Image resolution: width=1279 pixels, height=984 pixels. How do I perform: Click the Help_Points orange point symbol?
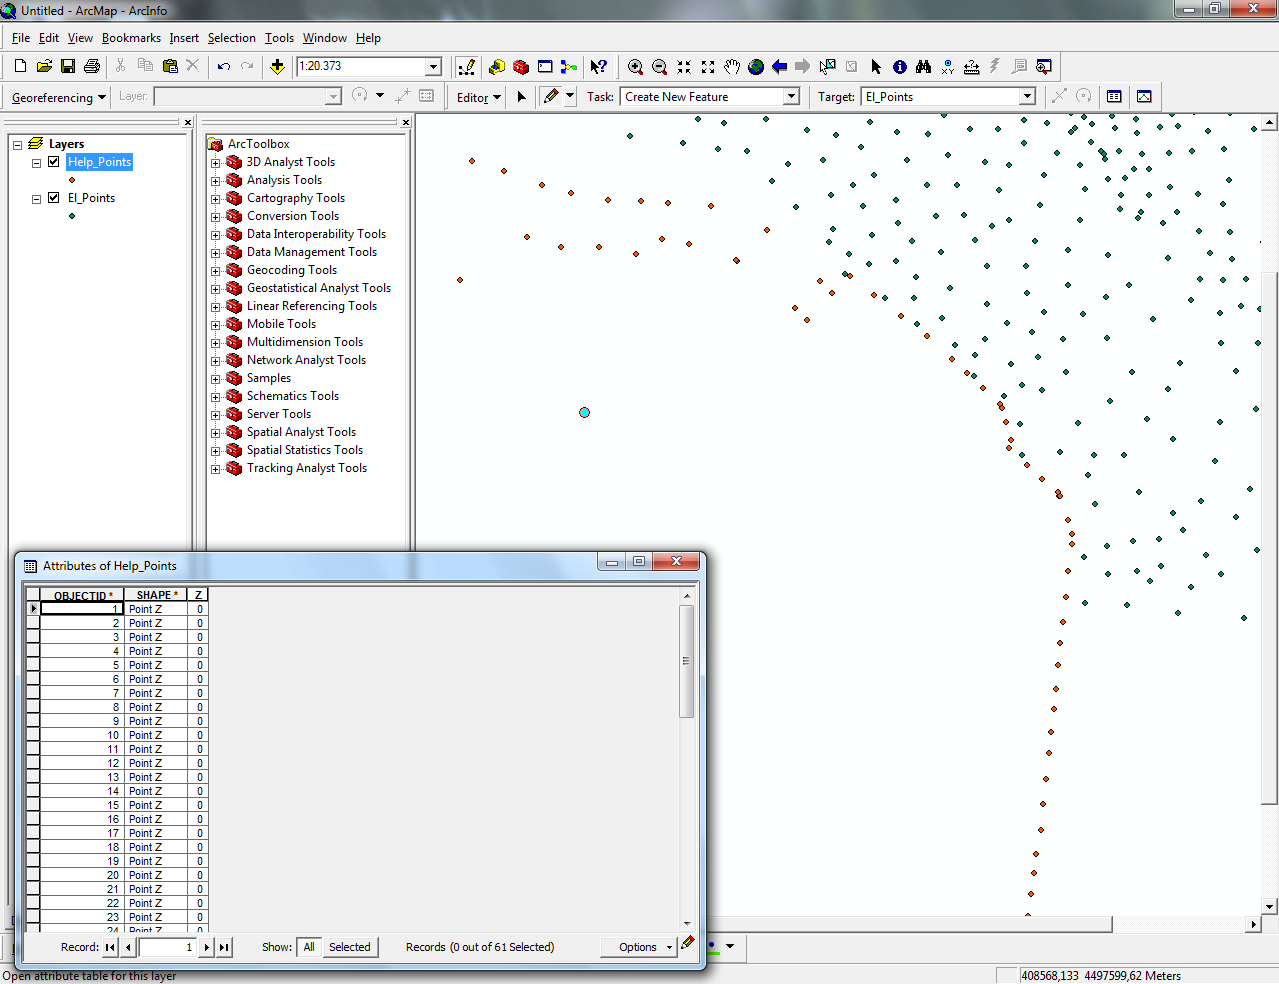coord(72,180)
